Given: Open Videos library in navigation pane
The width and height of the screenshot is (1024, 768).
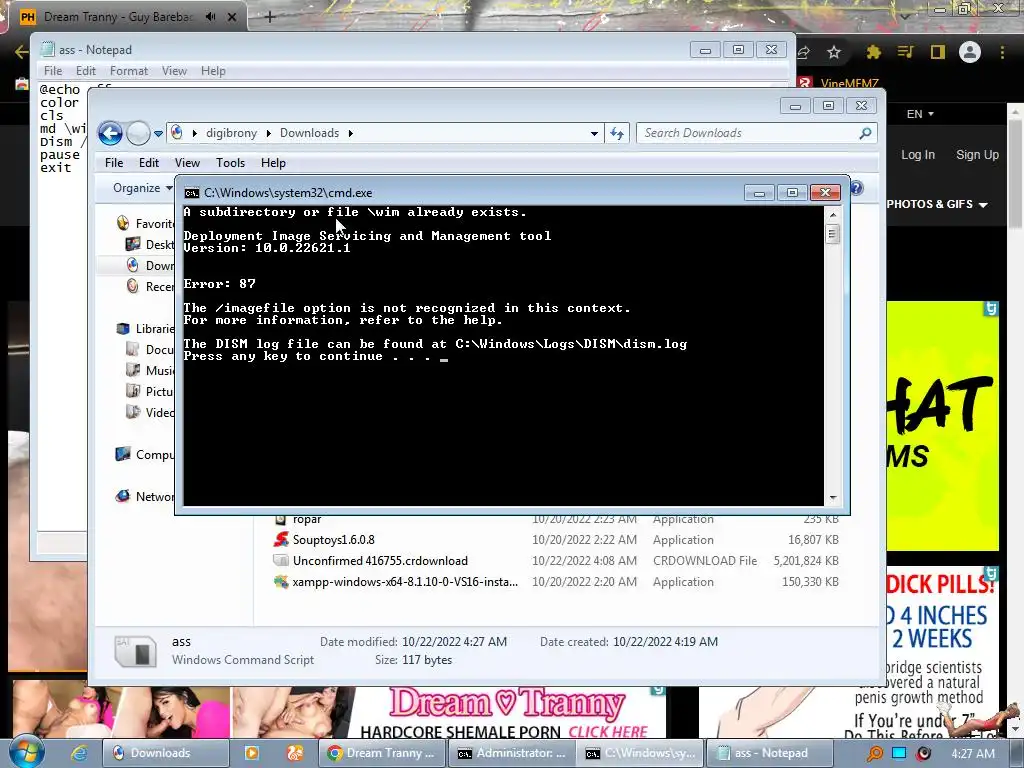Looking at the screenshot, I should click(151, 412).
